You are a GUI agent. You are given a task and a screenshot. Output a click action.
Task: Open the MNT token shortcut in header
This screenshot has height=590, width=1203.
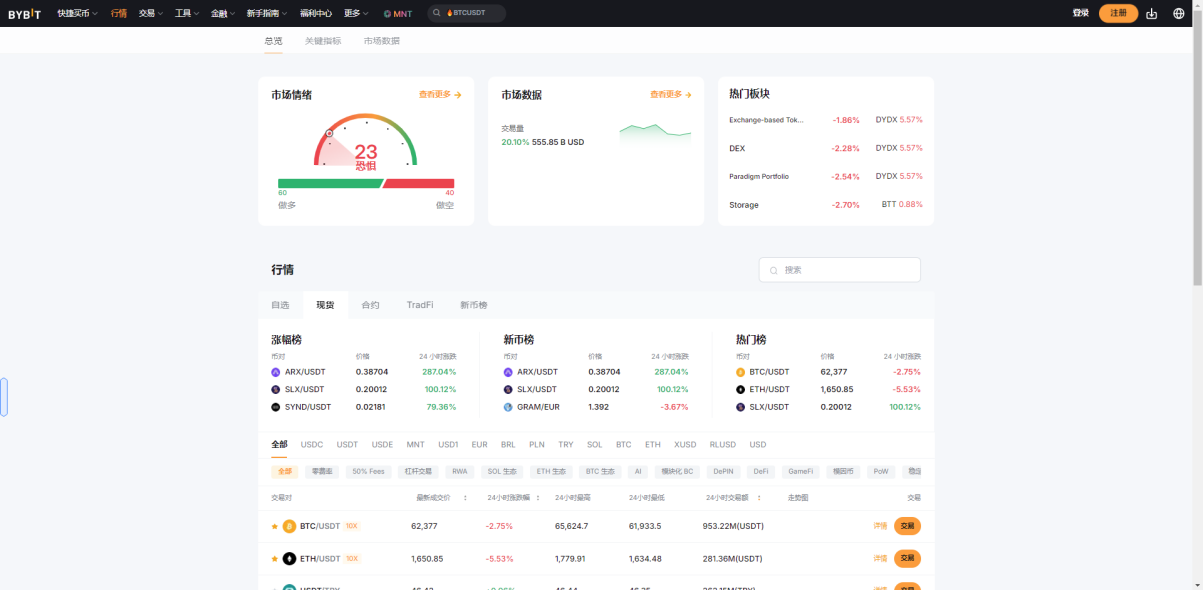398,14
